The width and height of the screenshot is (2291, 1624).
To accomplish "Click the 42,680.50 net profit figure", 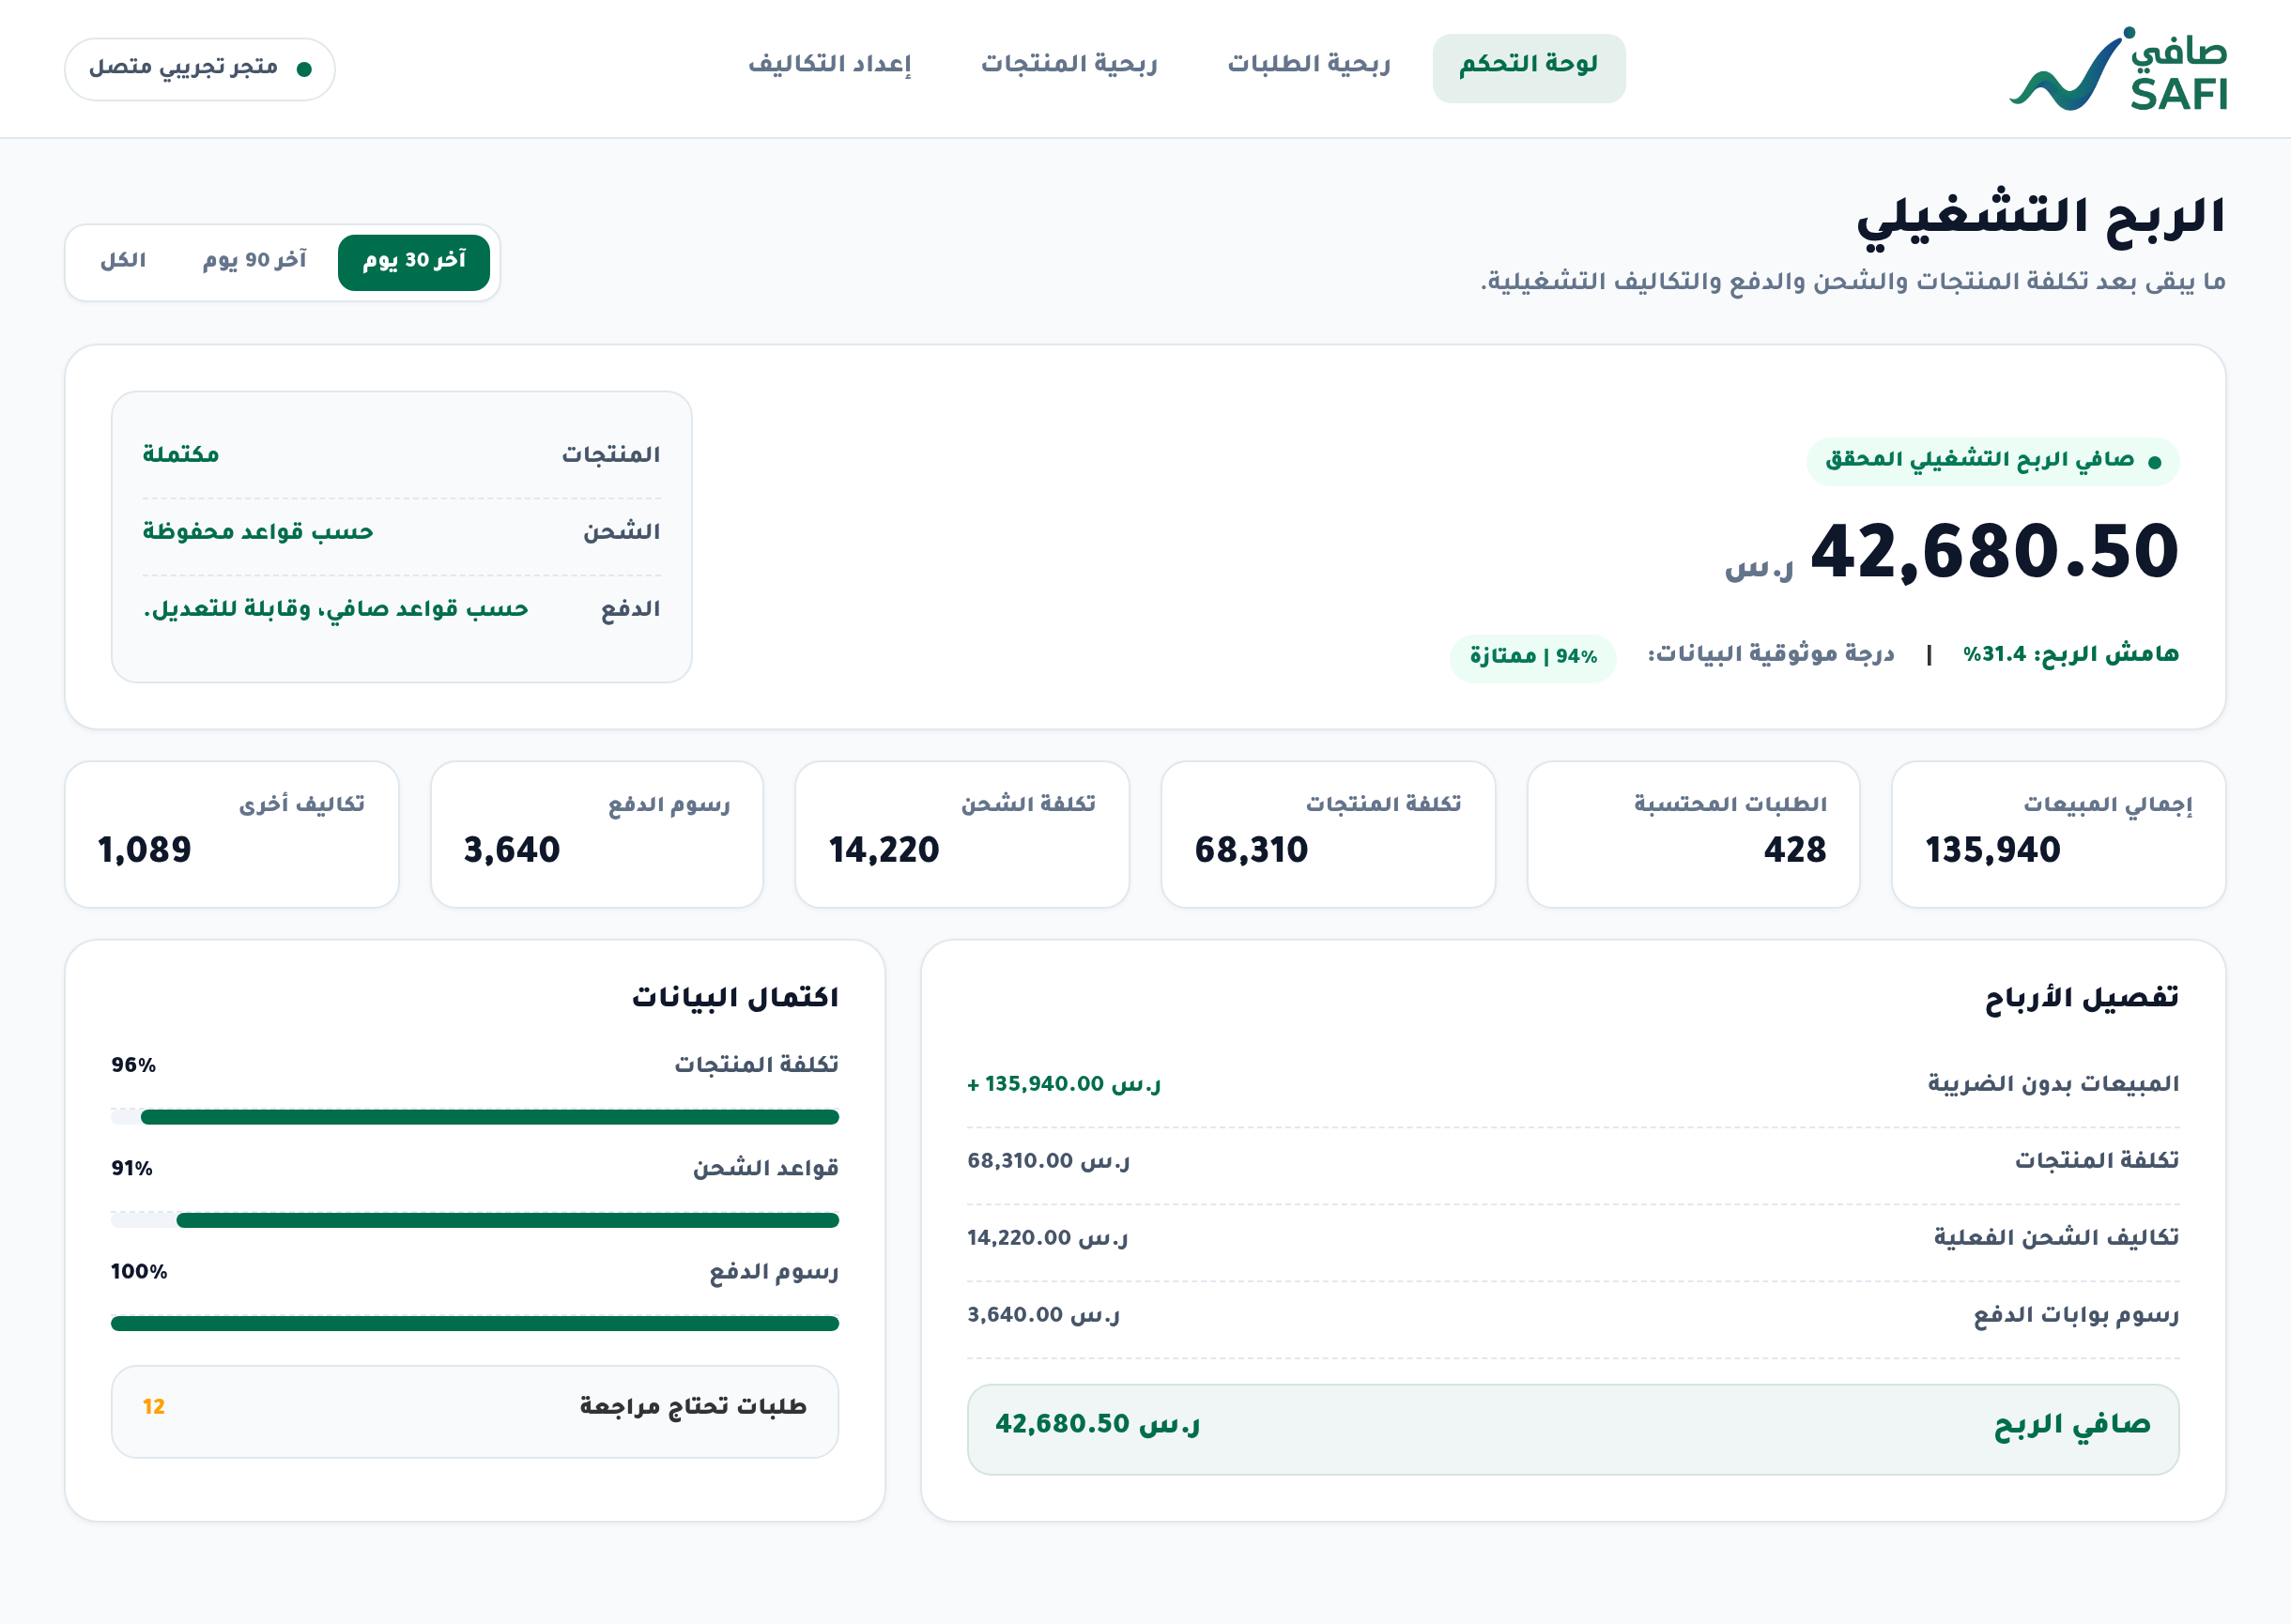I will click(x=1993, y=552).
